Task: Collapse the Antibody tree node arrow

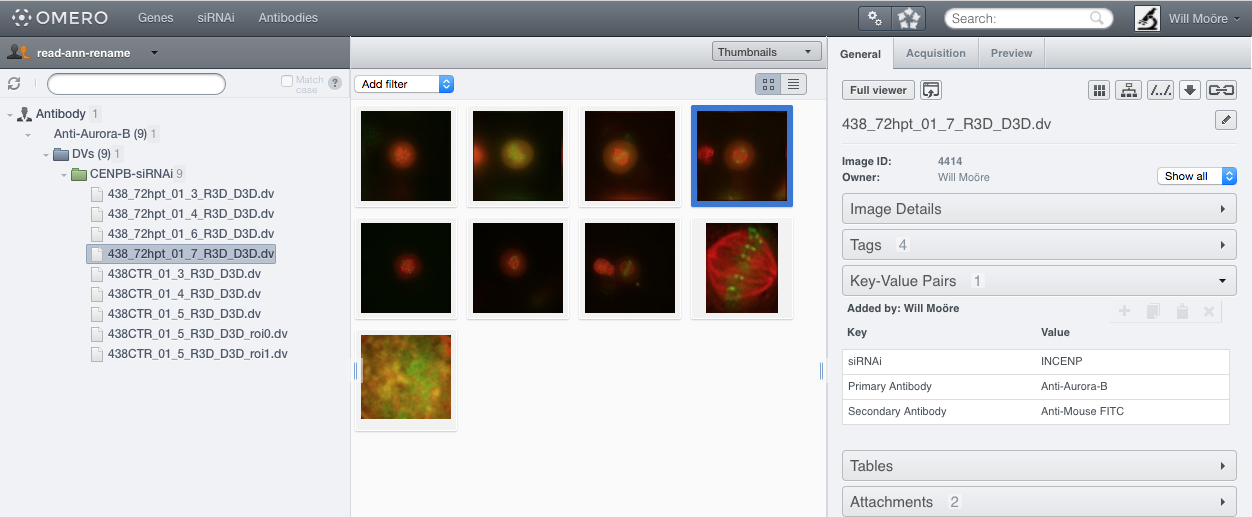Action: point(10,115)
